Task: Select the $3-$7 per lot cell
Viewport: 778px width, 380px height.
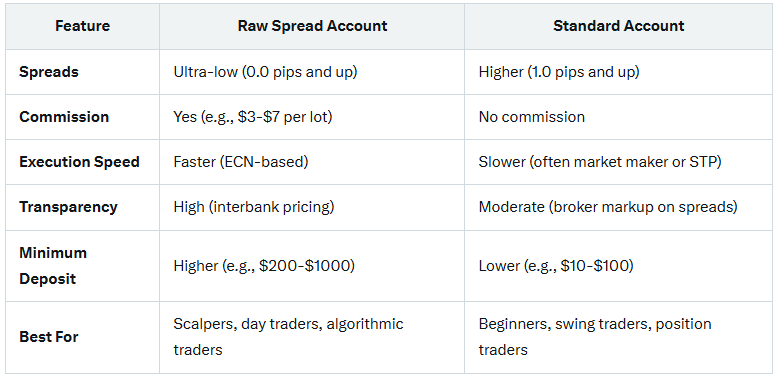Action: tap(253, 117)
